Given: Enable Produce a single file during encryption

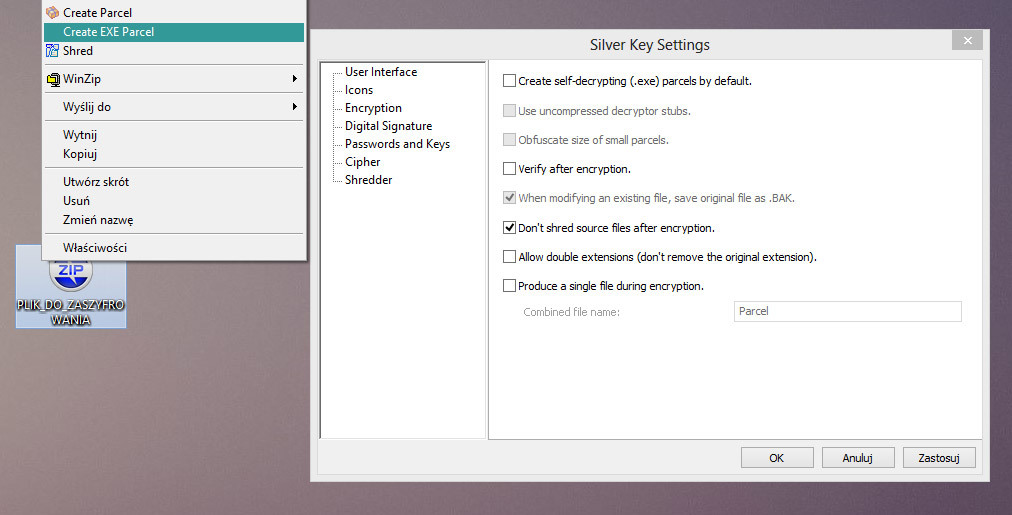Looking at the screenshot, I should coord(509,285).
